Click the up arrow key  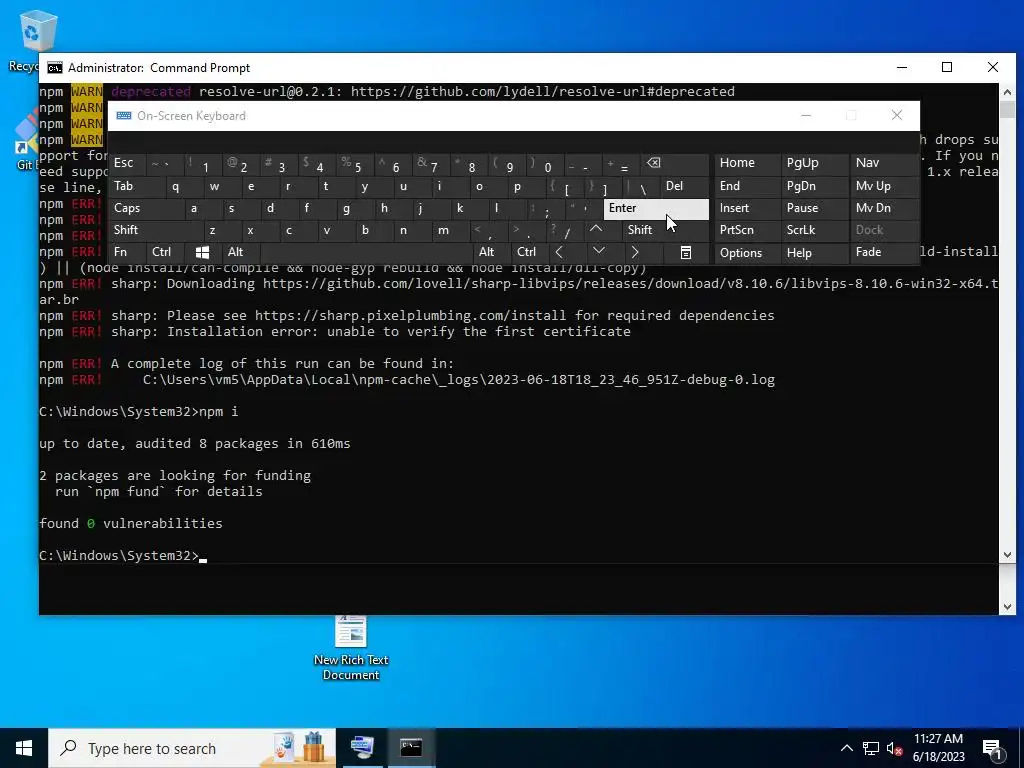596,230
